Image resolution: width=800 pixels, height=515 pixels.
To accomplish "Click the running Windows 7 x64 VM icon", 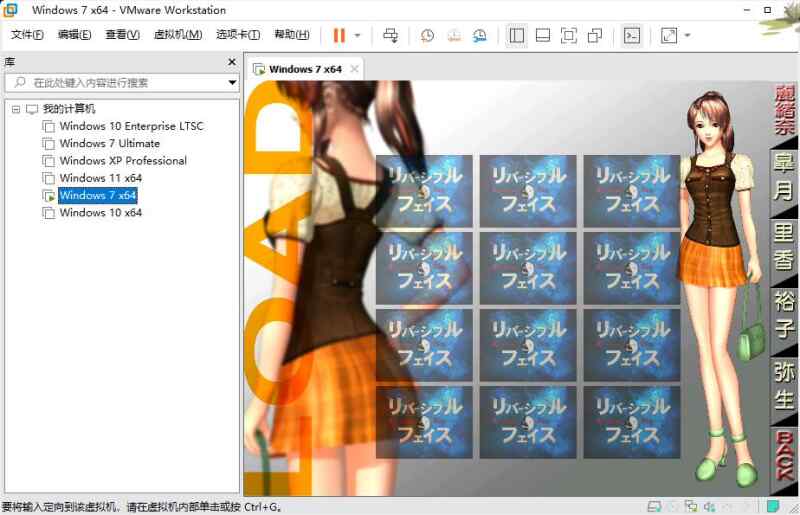I will 48,196.
